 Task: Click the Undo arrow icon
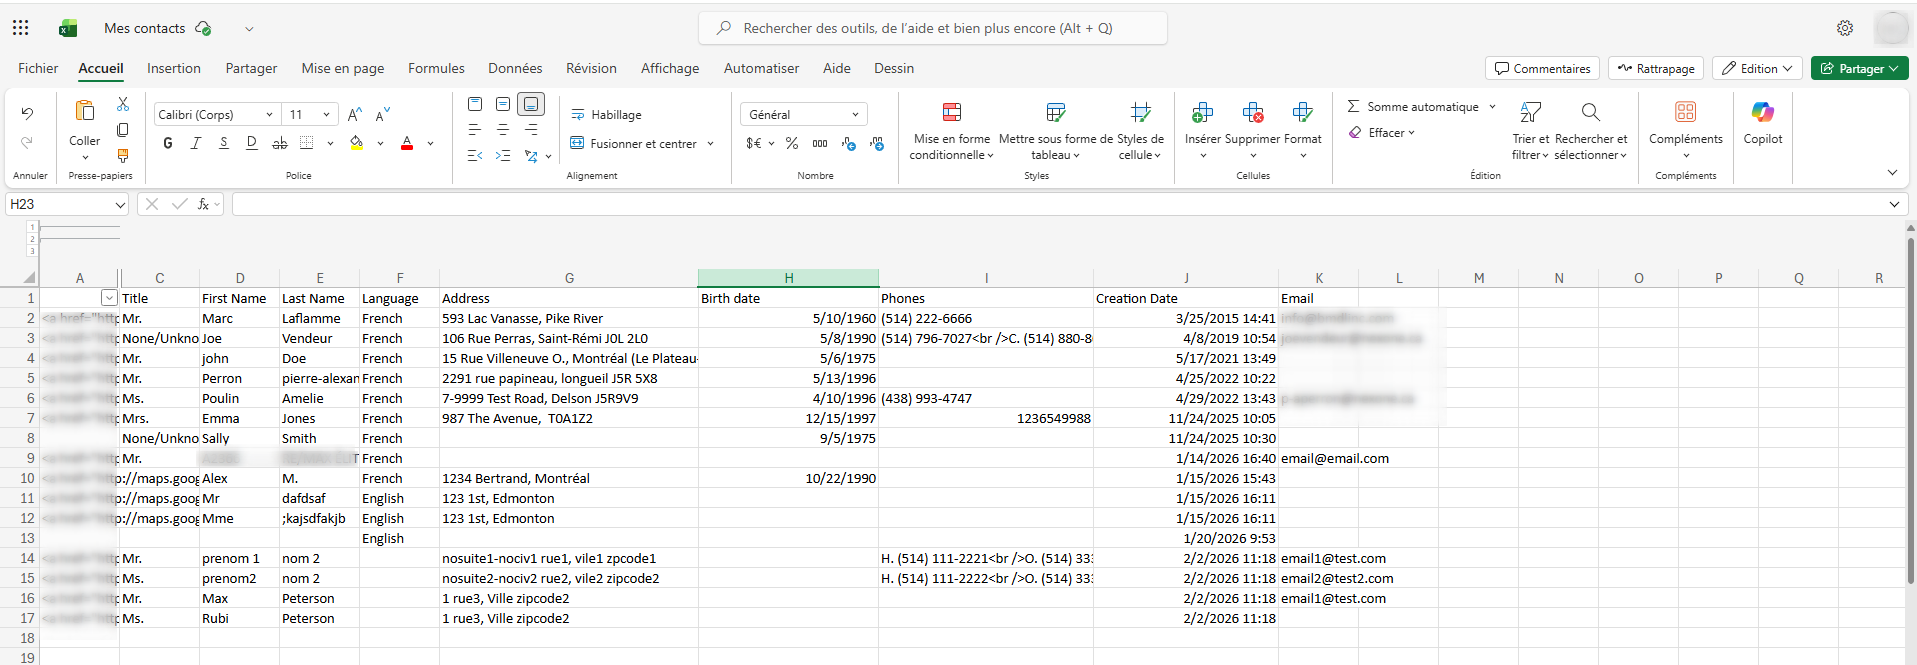tap(27, 114)
